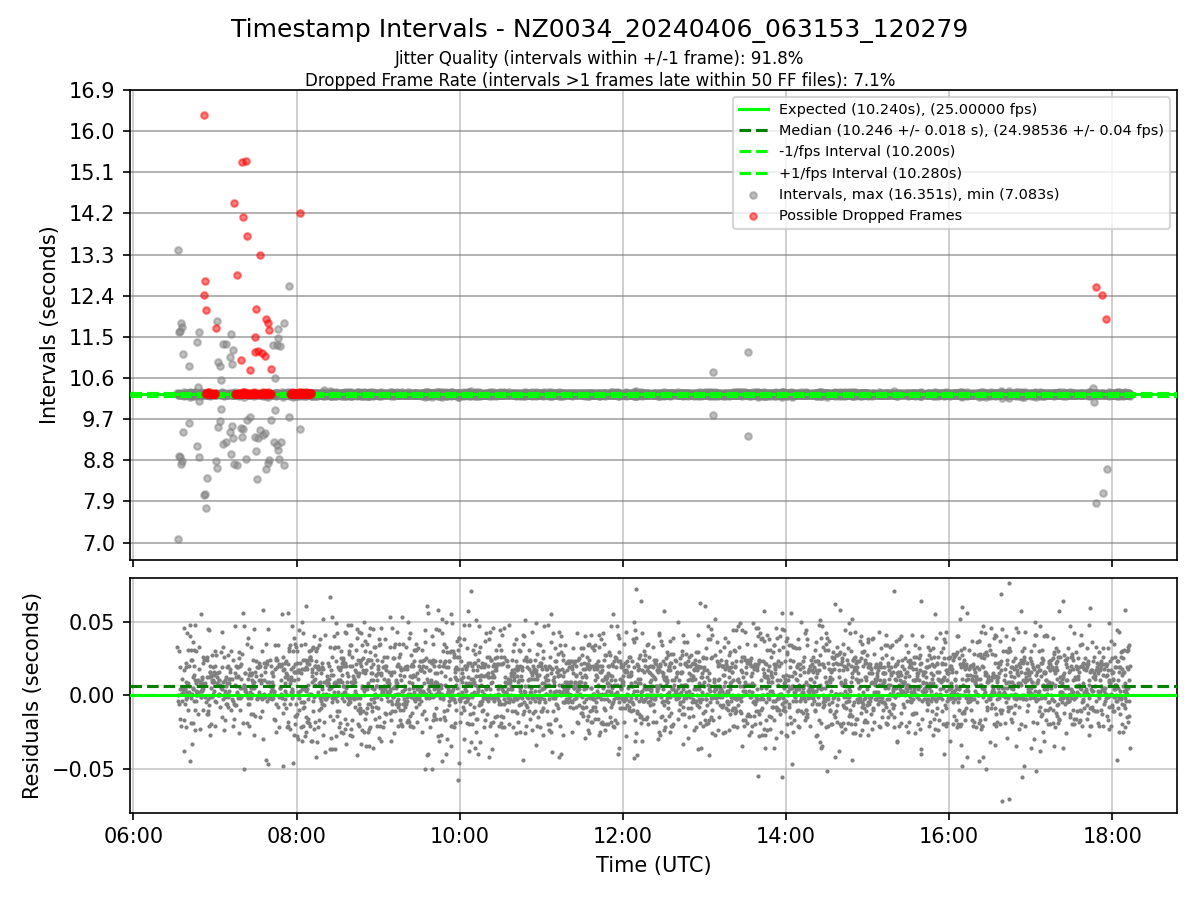The height and width of the screenshot is (900, 1200).
Task: Click the highest red dropped-frame point above 16.0
Action: point(204,115)
